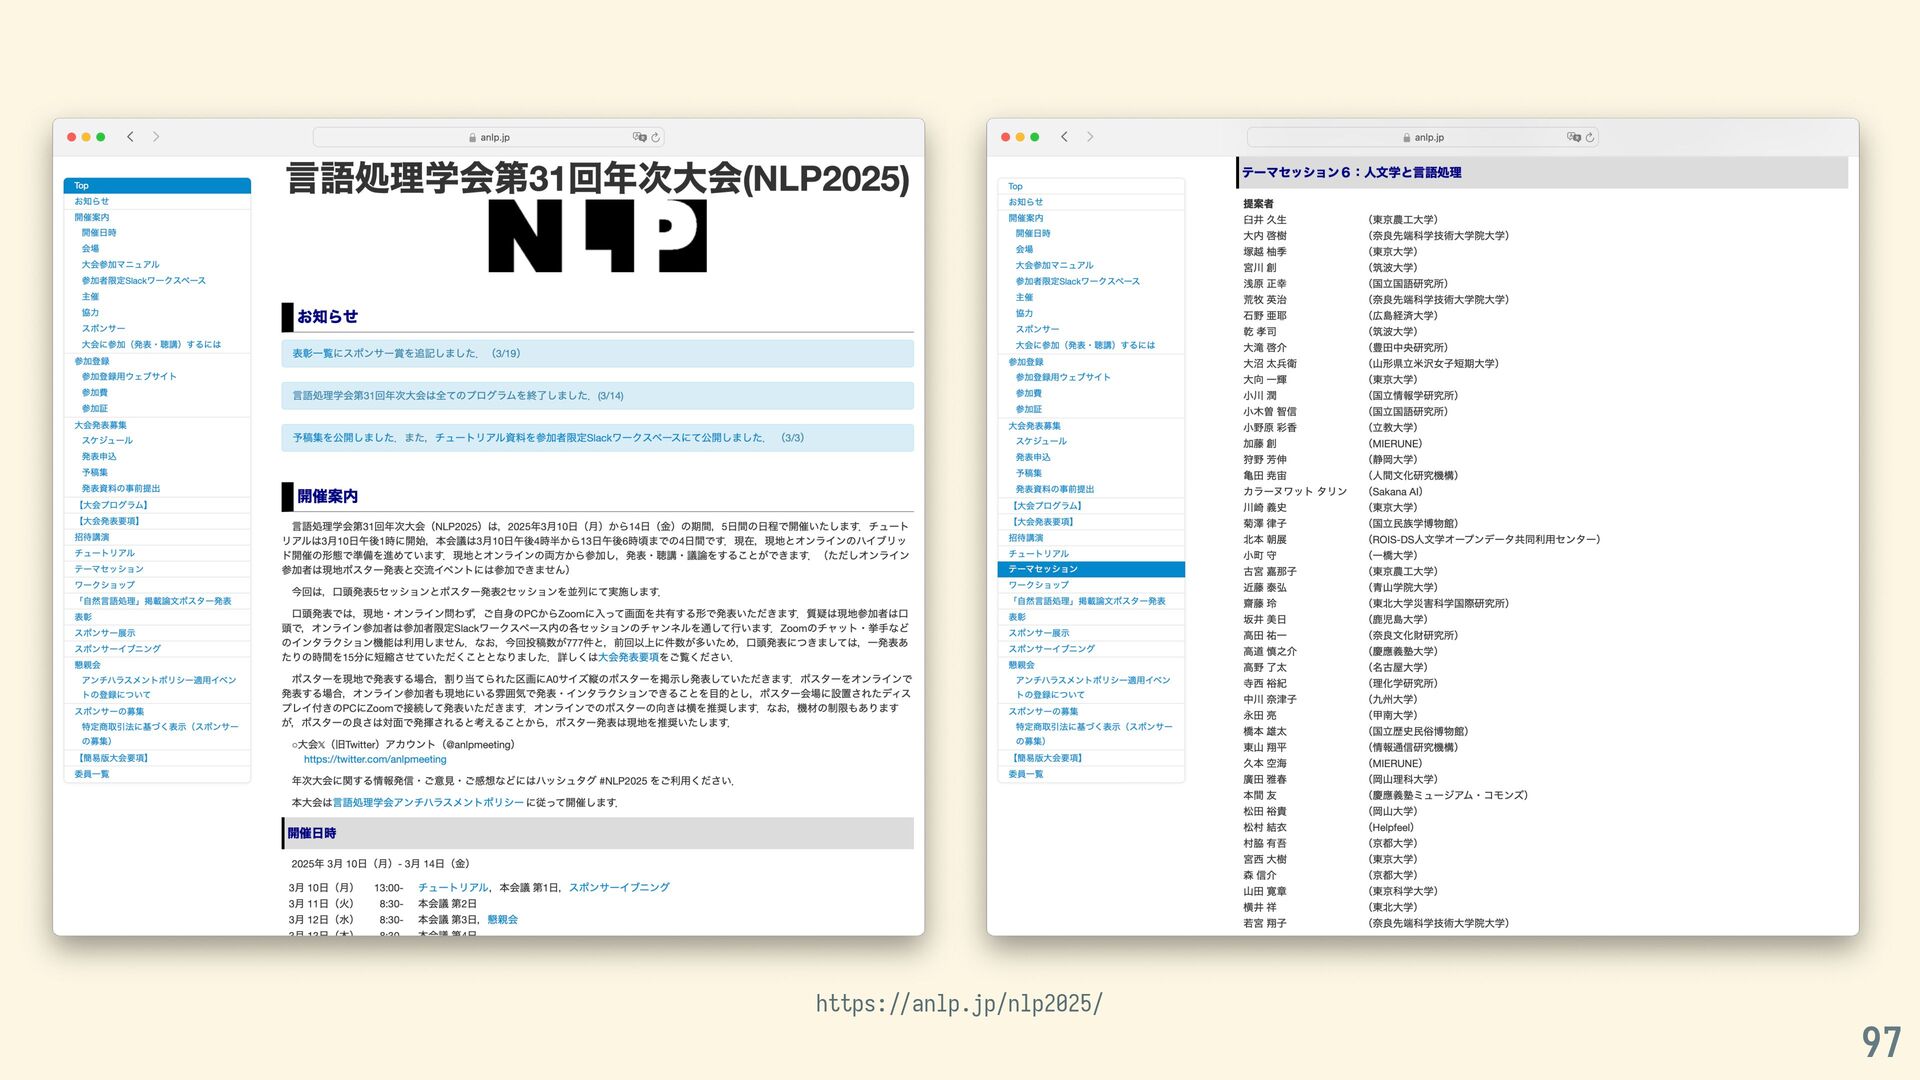Open 言語処理学会アンチハラスメントポリシー link
1920x1080 pixels.
(428, 802)
